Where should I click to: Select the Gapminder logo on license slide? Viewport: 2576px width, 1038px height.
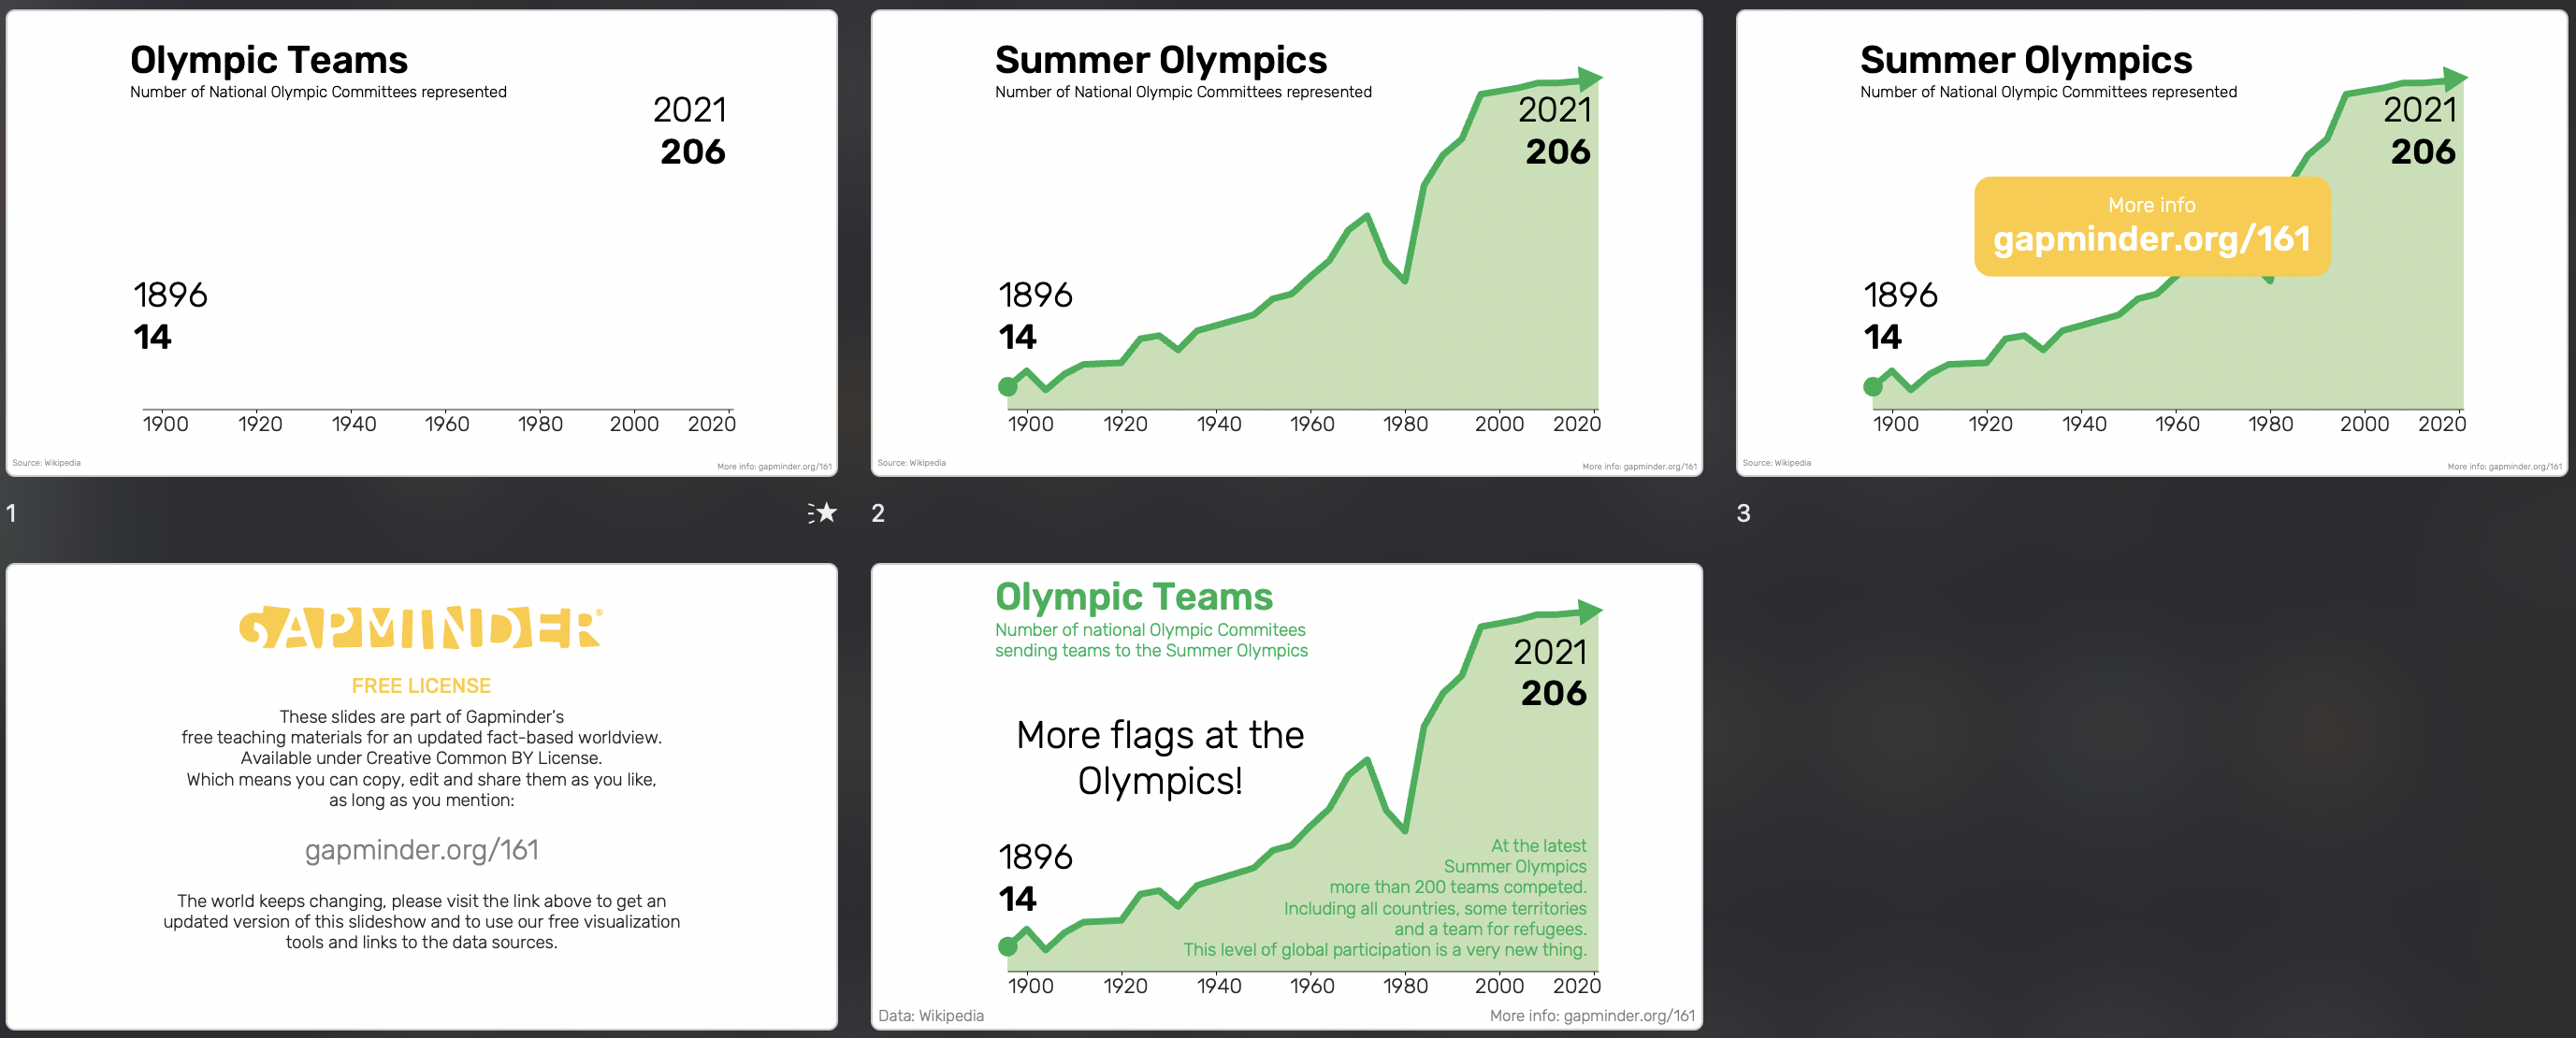pos(421,628)
